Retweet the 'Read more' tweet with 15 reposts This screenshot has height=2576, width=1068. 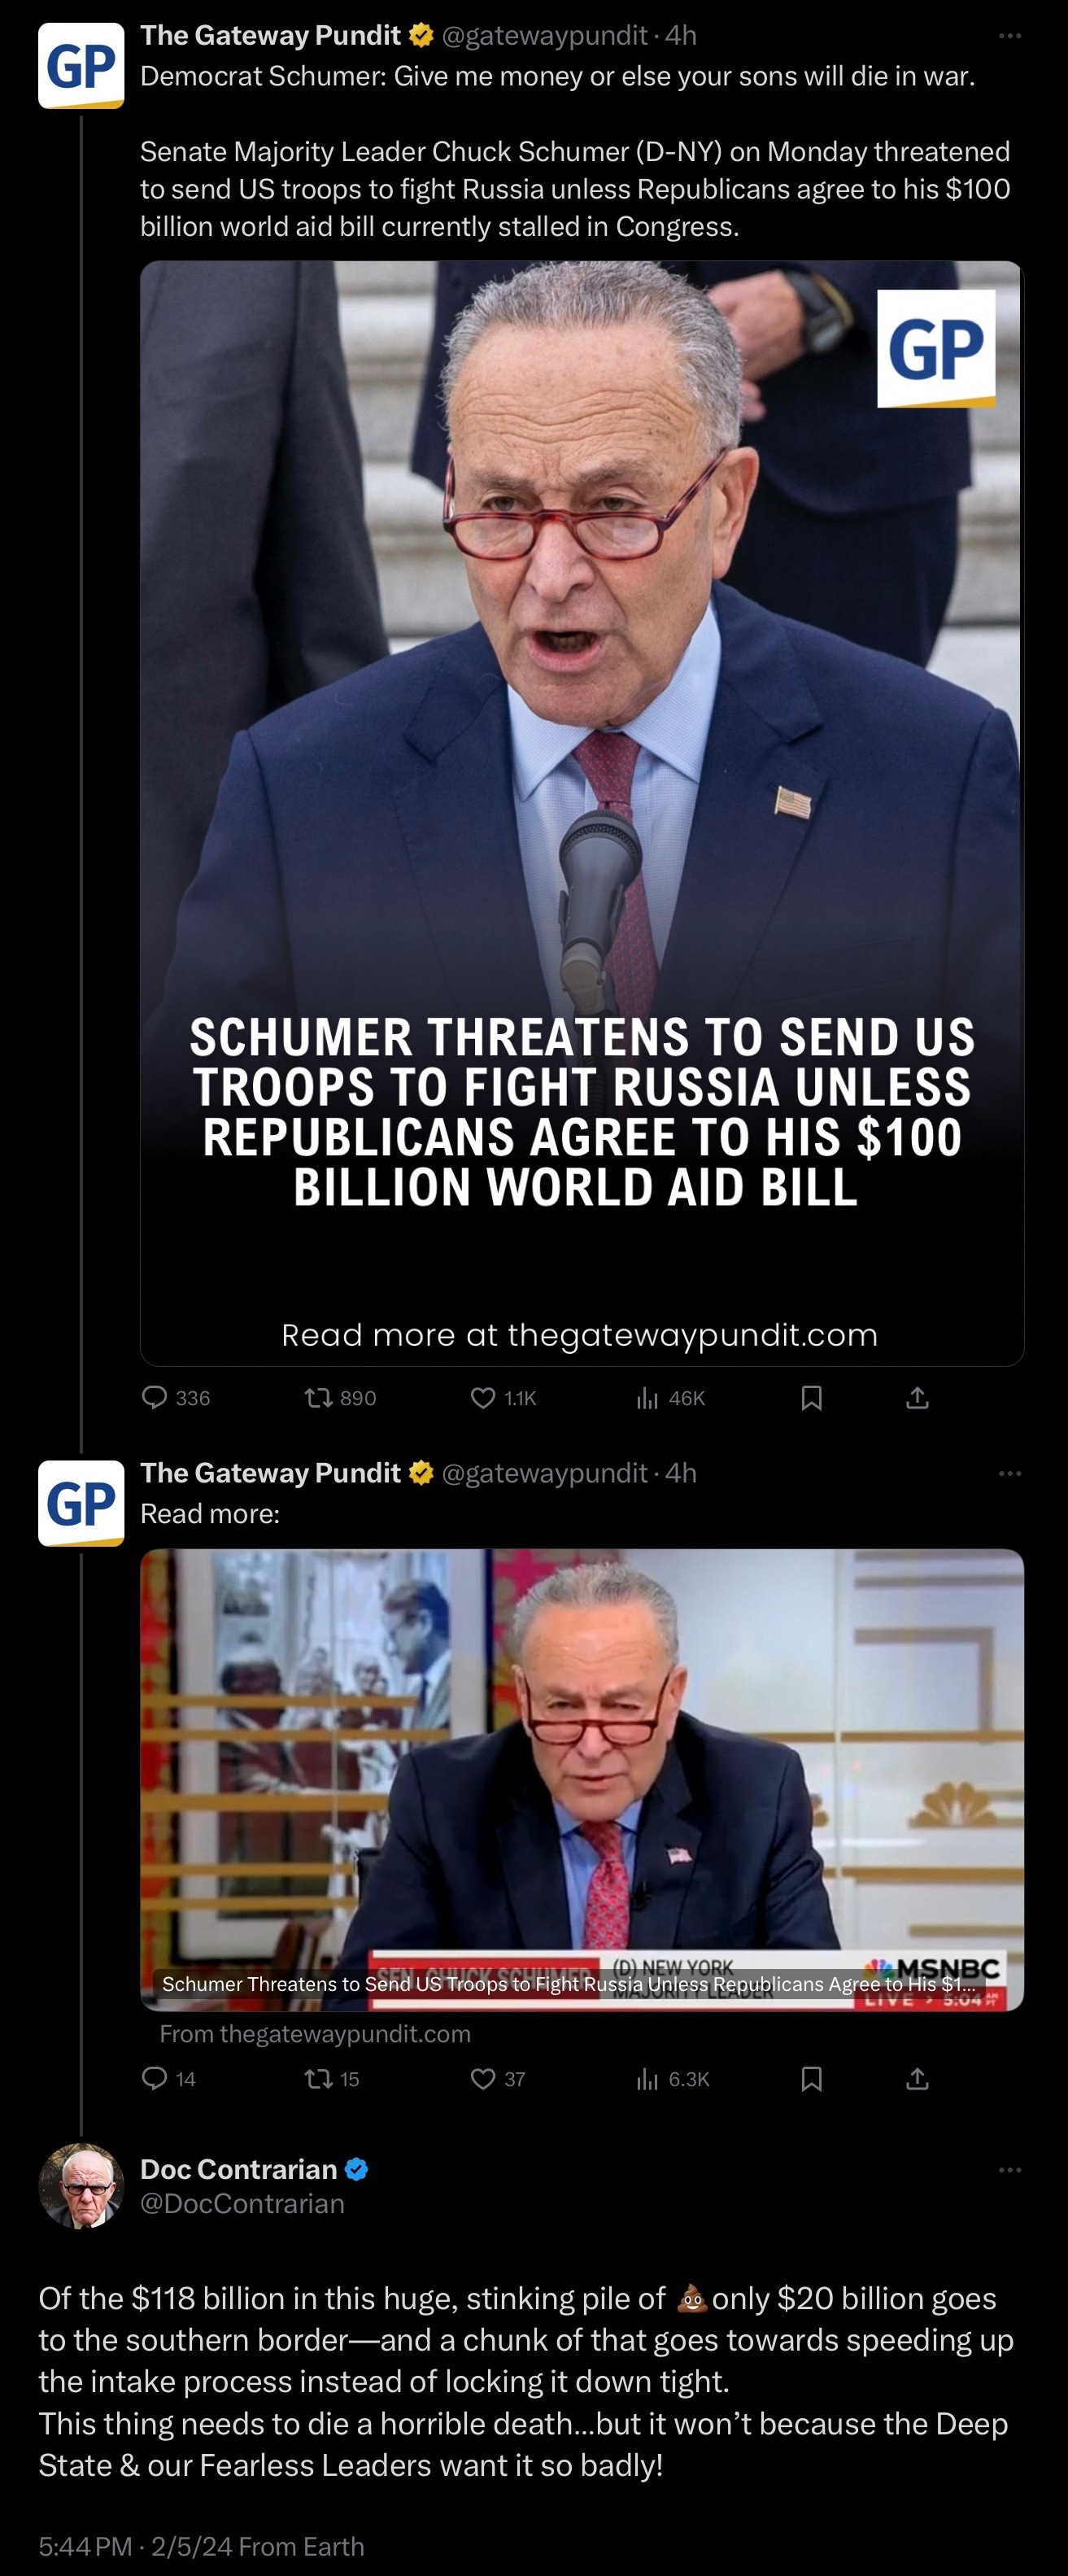332,2079
